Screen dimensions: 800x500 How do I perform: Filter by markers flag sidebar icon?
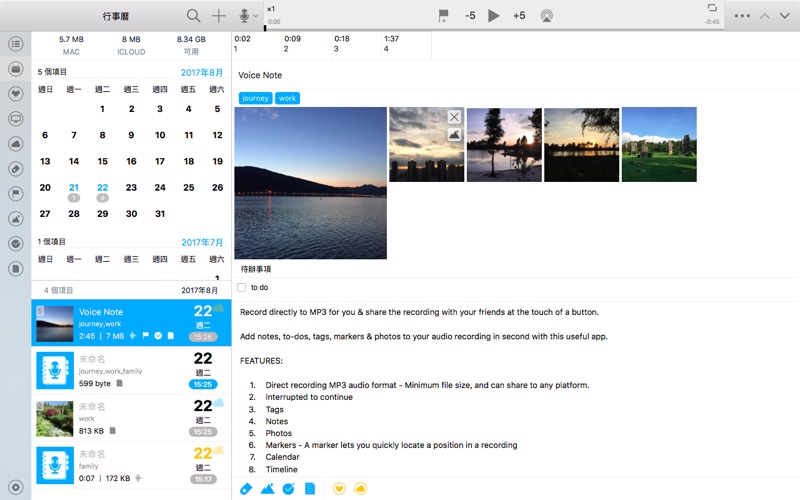pyautogui.click(x=16, y=194)
